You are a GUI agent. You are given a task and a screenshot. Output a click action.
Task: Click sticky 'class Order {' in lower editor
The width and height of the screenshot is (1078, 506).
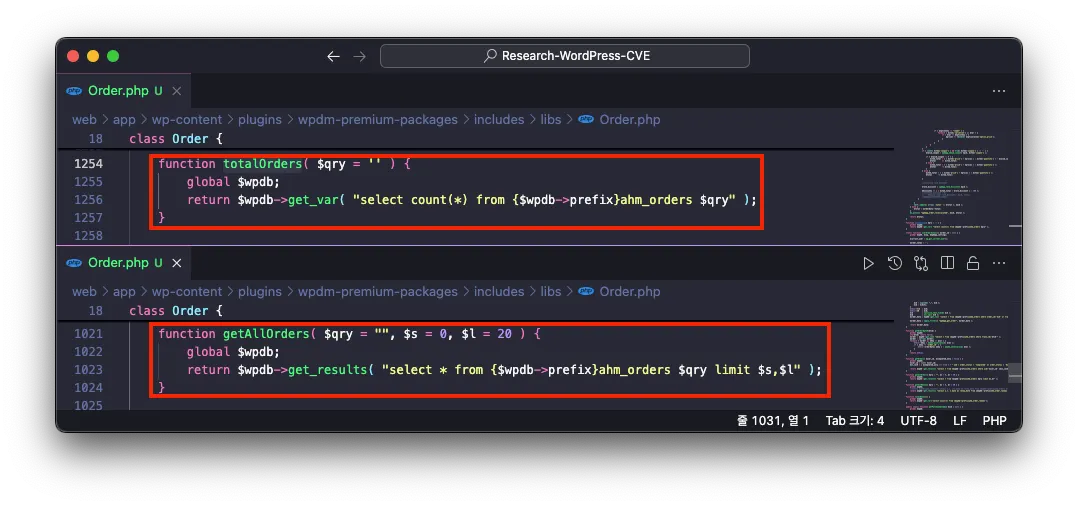pos(176,311)
